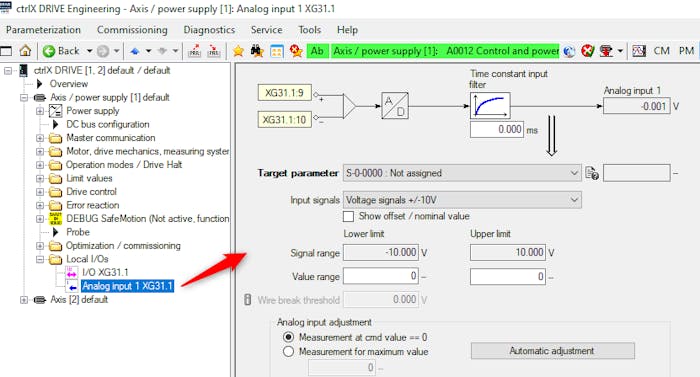Click the parameter help icon beside Target parameter
The height and width of the screenshot is (377, 700).
(592, 173)
